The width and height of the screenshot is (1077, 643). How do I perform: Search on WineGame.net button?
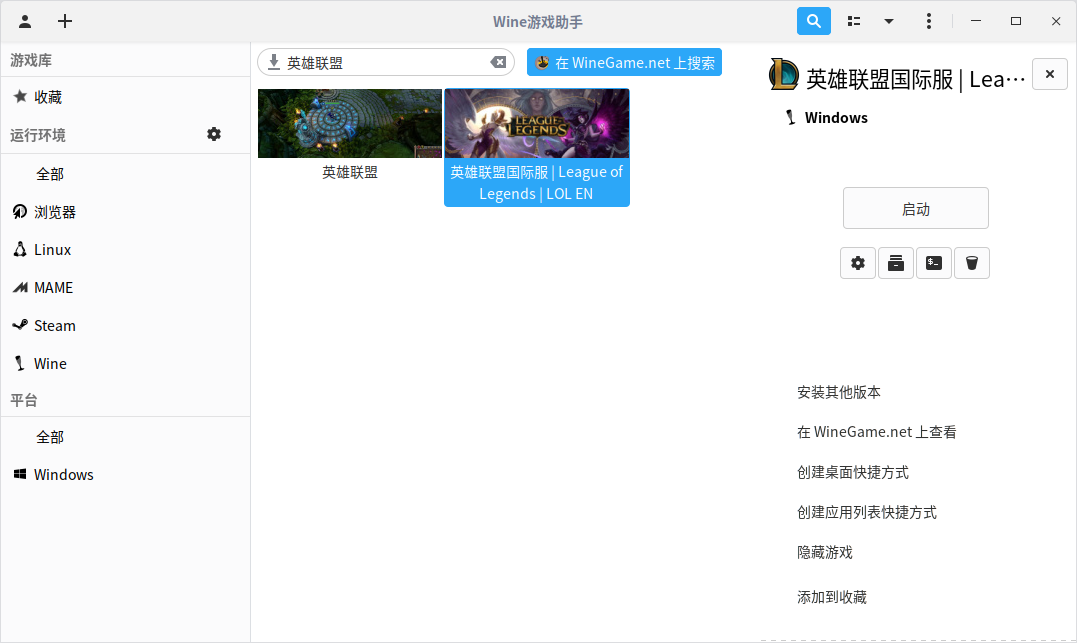coord(624,63)
